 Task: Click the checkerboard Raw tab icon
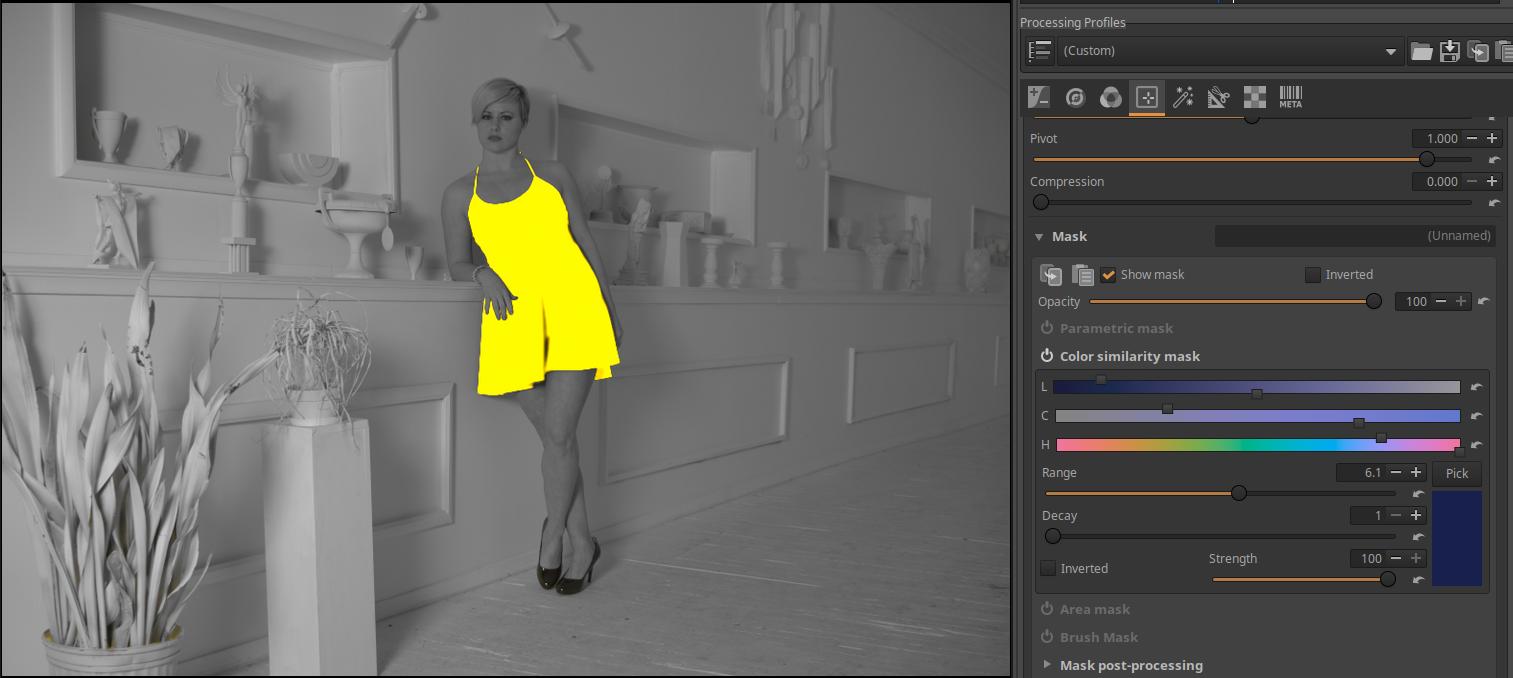click(1254, 97)
